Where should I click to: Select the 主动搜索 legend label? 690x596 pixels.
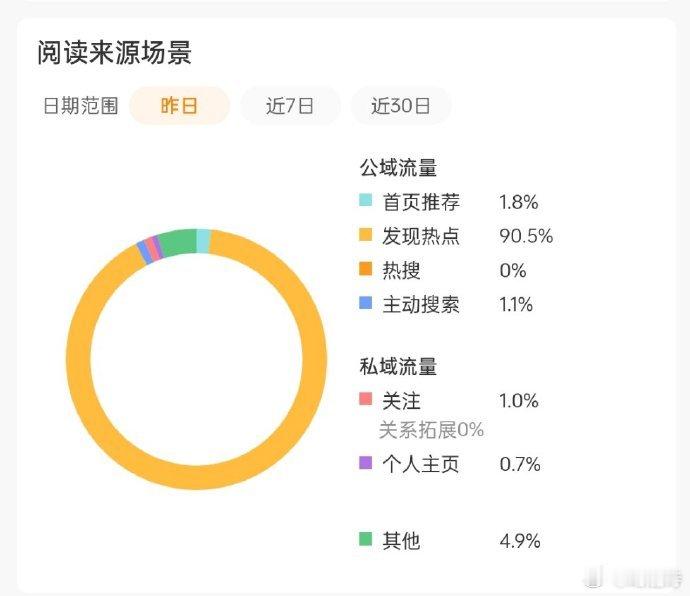pyautogui.click(x=421, y=304)
